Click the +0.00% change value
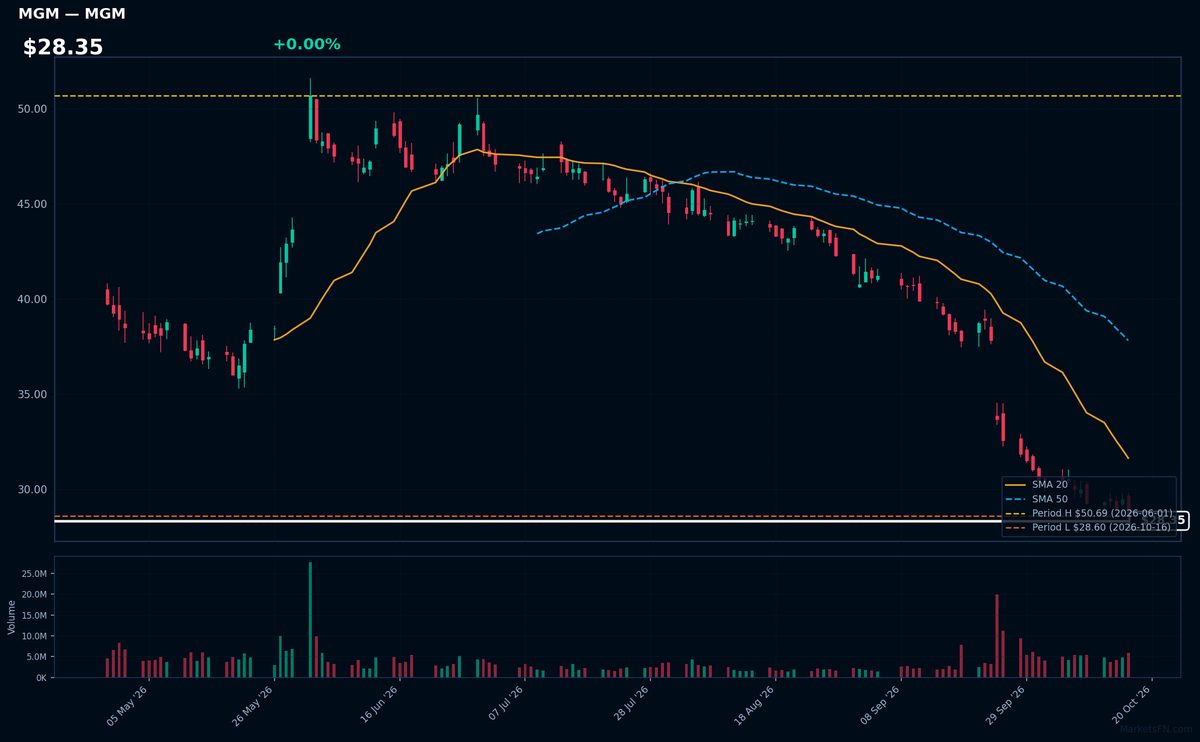The height and width of the screenshot is (742, 1200). (306, 44)
